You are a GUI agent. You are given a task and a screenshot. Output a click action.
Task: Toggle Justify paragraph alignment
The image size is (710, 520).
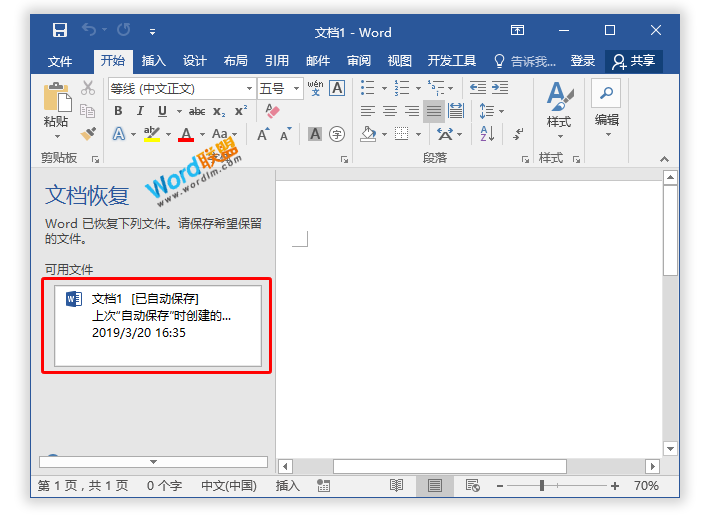click(433, 111)
